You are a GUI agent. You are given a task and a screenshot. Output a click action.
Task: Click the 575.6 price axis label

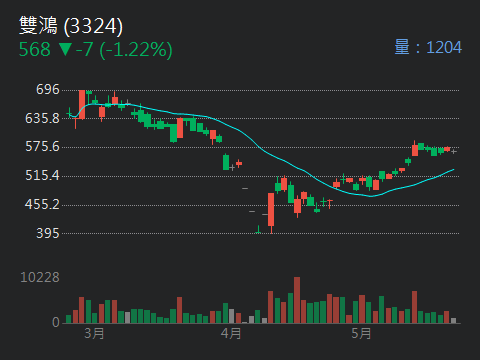tap(42, 147)
